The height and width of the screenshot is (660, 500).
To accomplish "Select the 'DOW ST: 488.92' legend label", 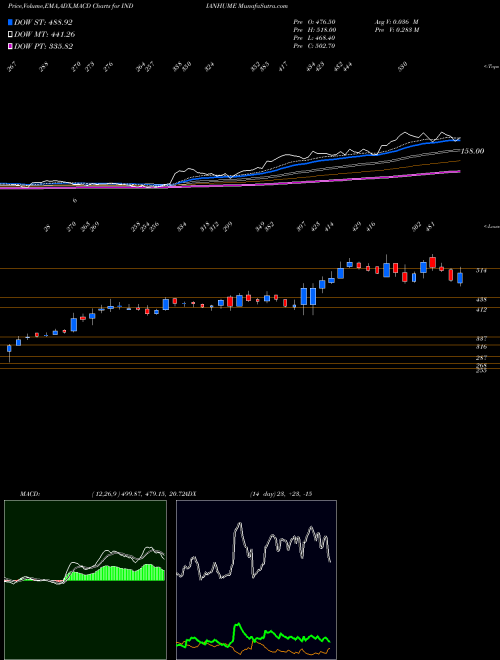I will 43,22.
